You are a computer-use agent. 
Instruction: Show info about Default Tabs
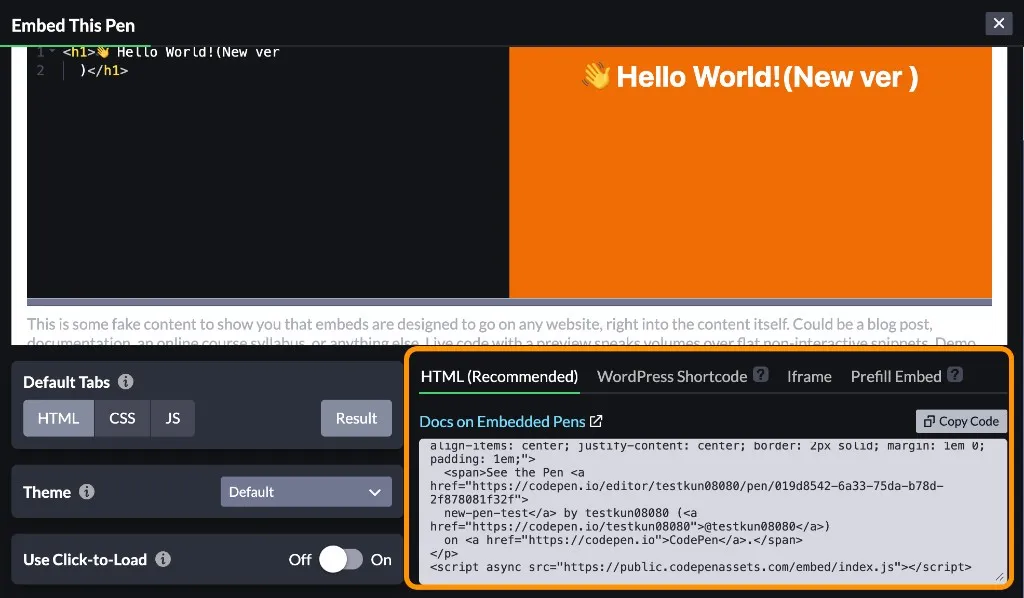pyautogui.click(x=125, y=381)
